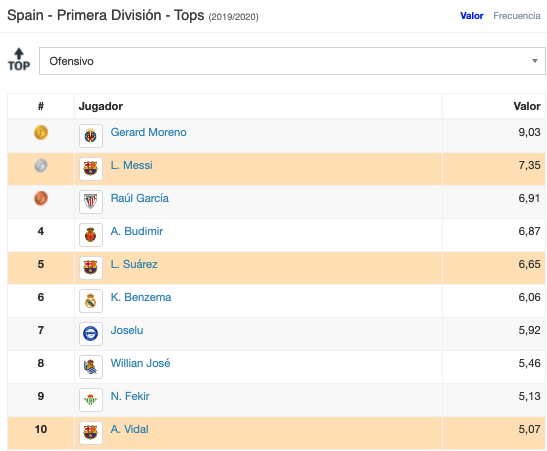
Task: Open the Ofensivo category dropdown
Action: click(x=292, y=61)
